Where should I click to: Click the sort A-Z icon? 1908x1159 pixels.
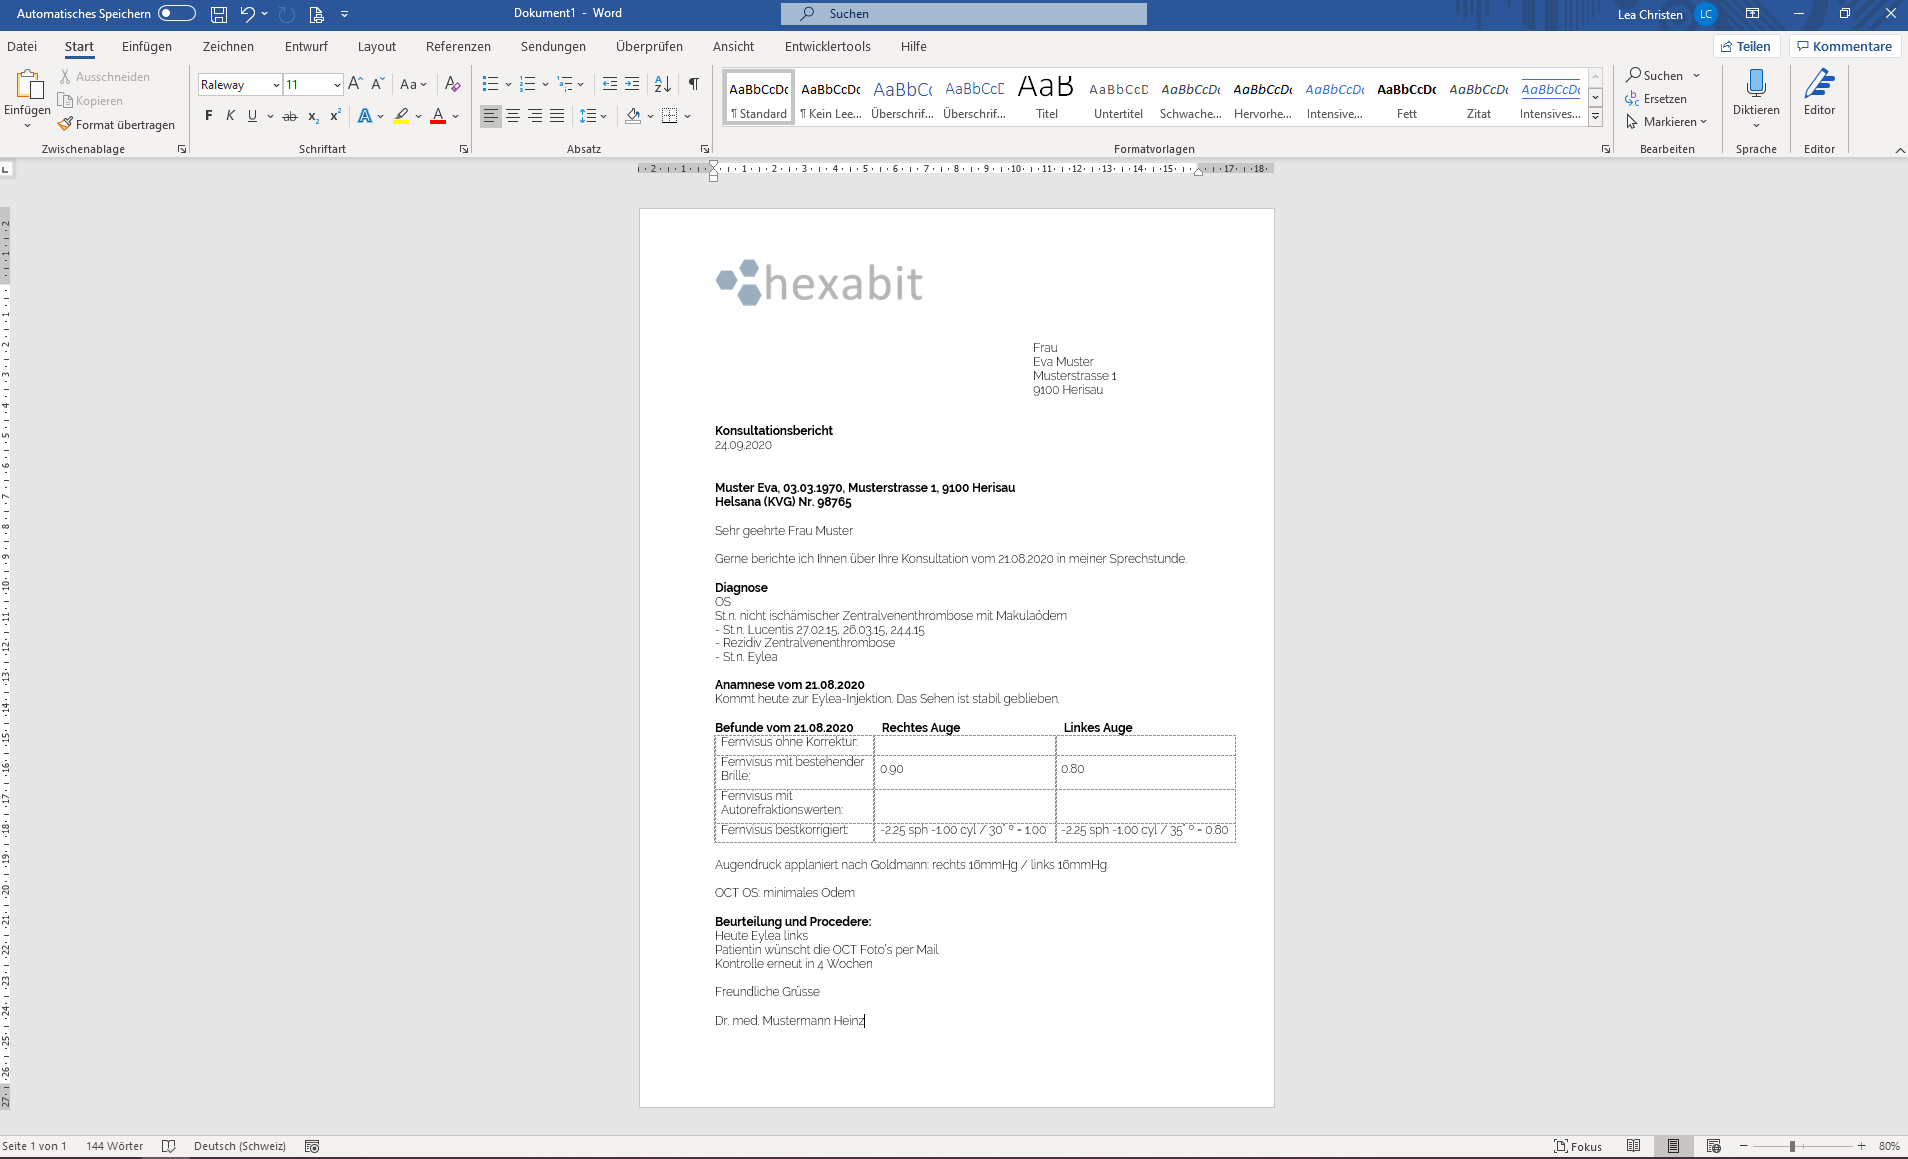click(662, 84)
